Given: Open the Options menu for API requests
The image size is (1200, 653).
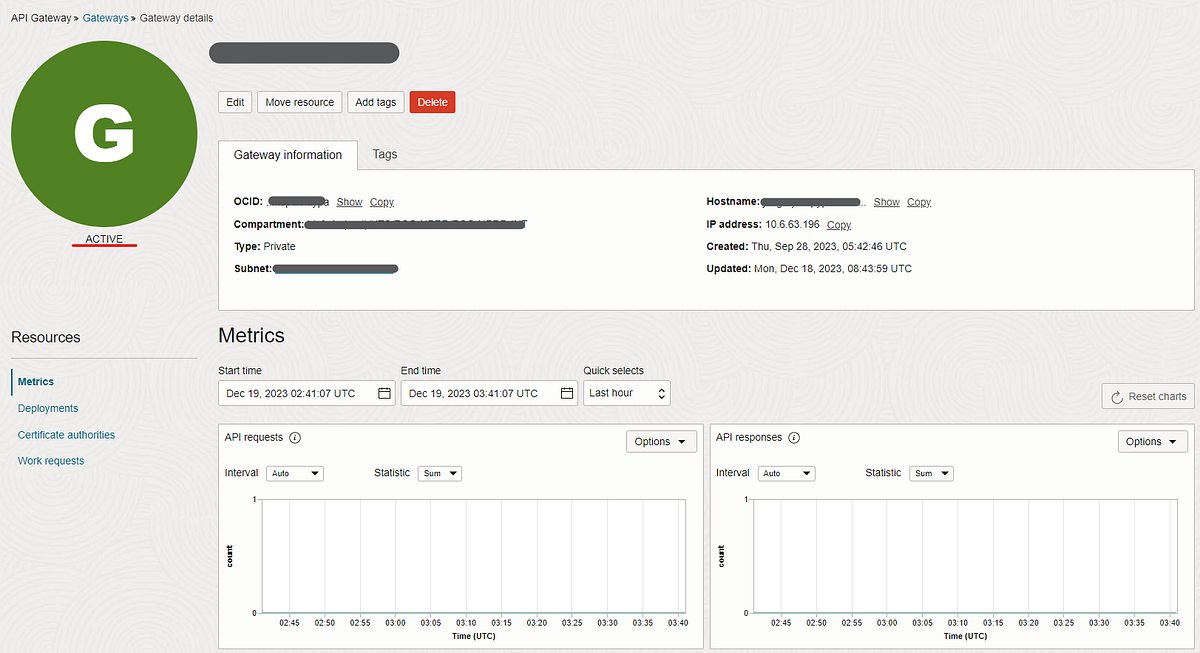Looking at the screenshot, I should pyautogui.click(x=661, y=441).
